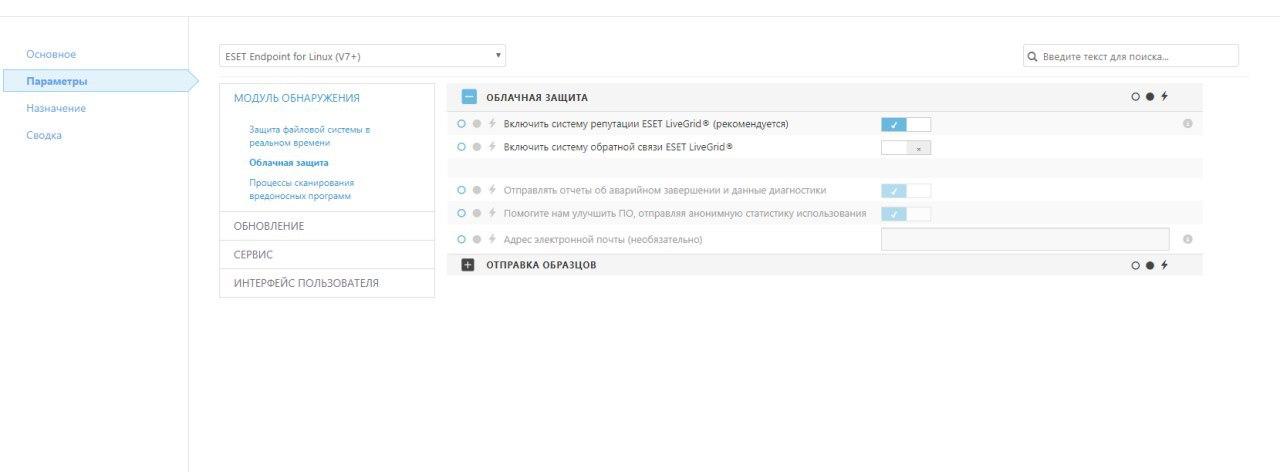Open info icon for LiveGrid reputation system
Viewport: 1280px width, 472px height.
coord(1187,124)
